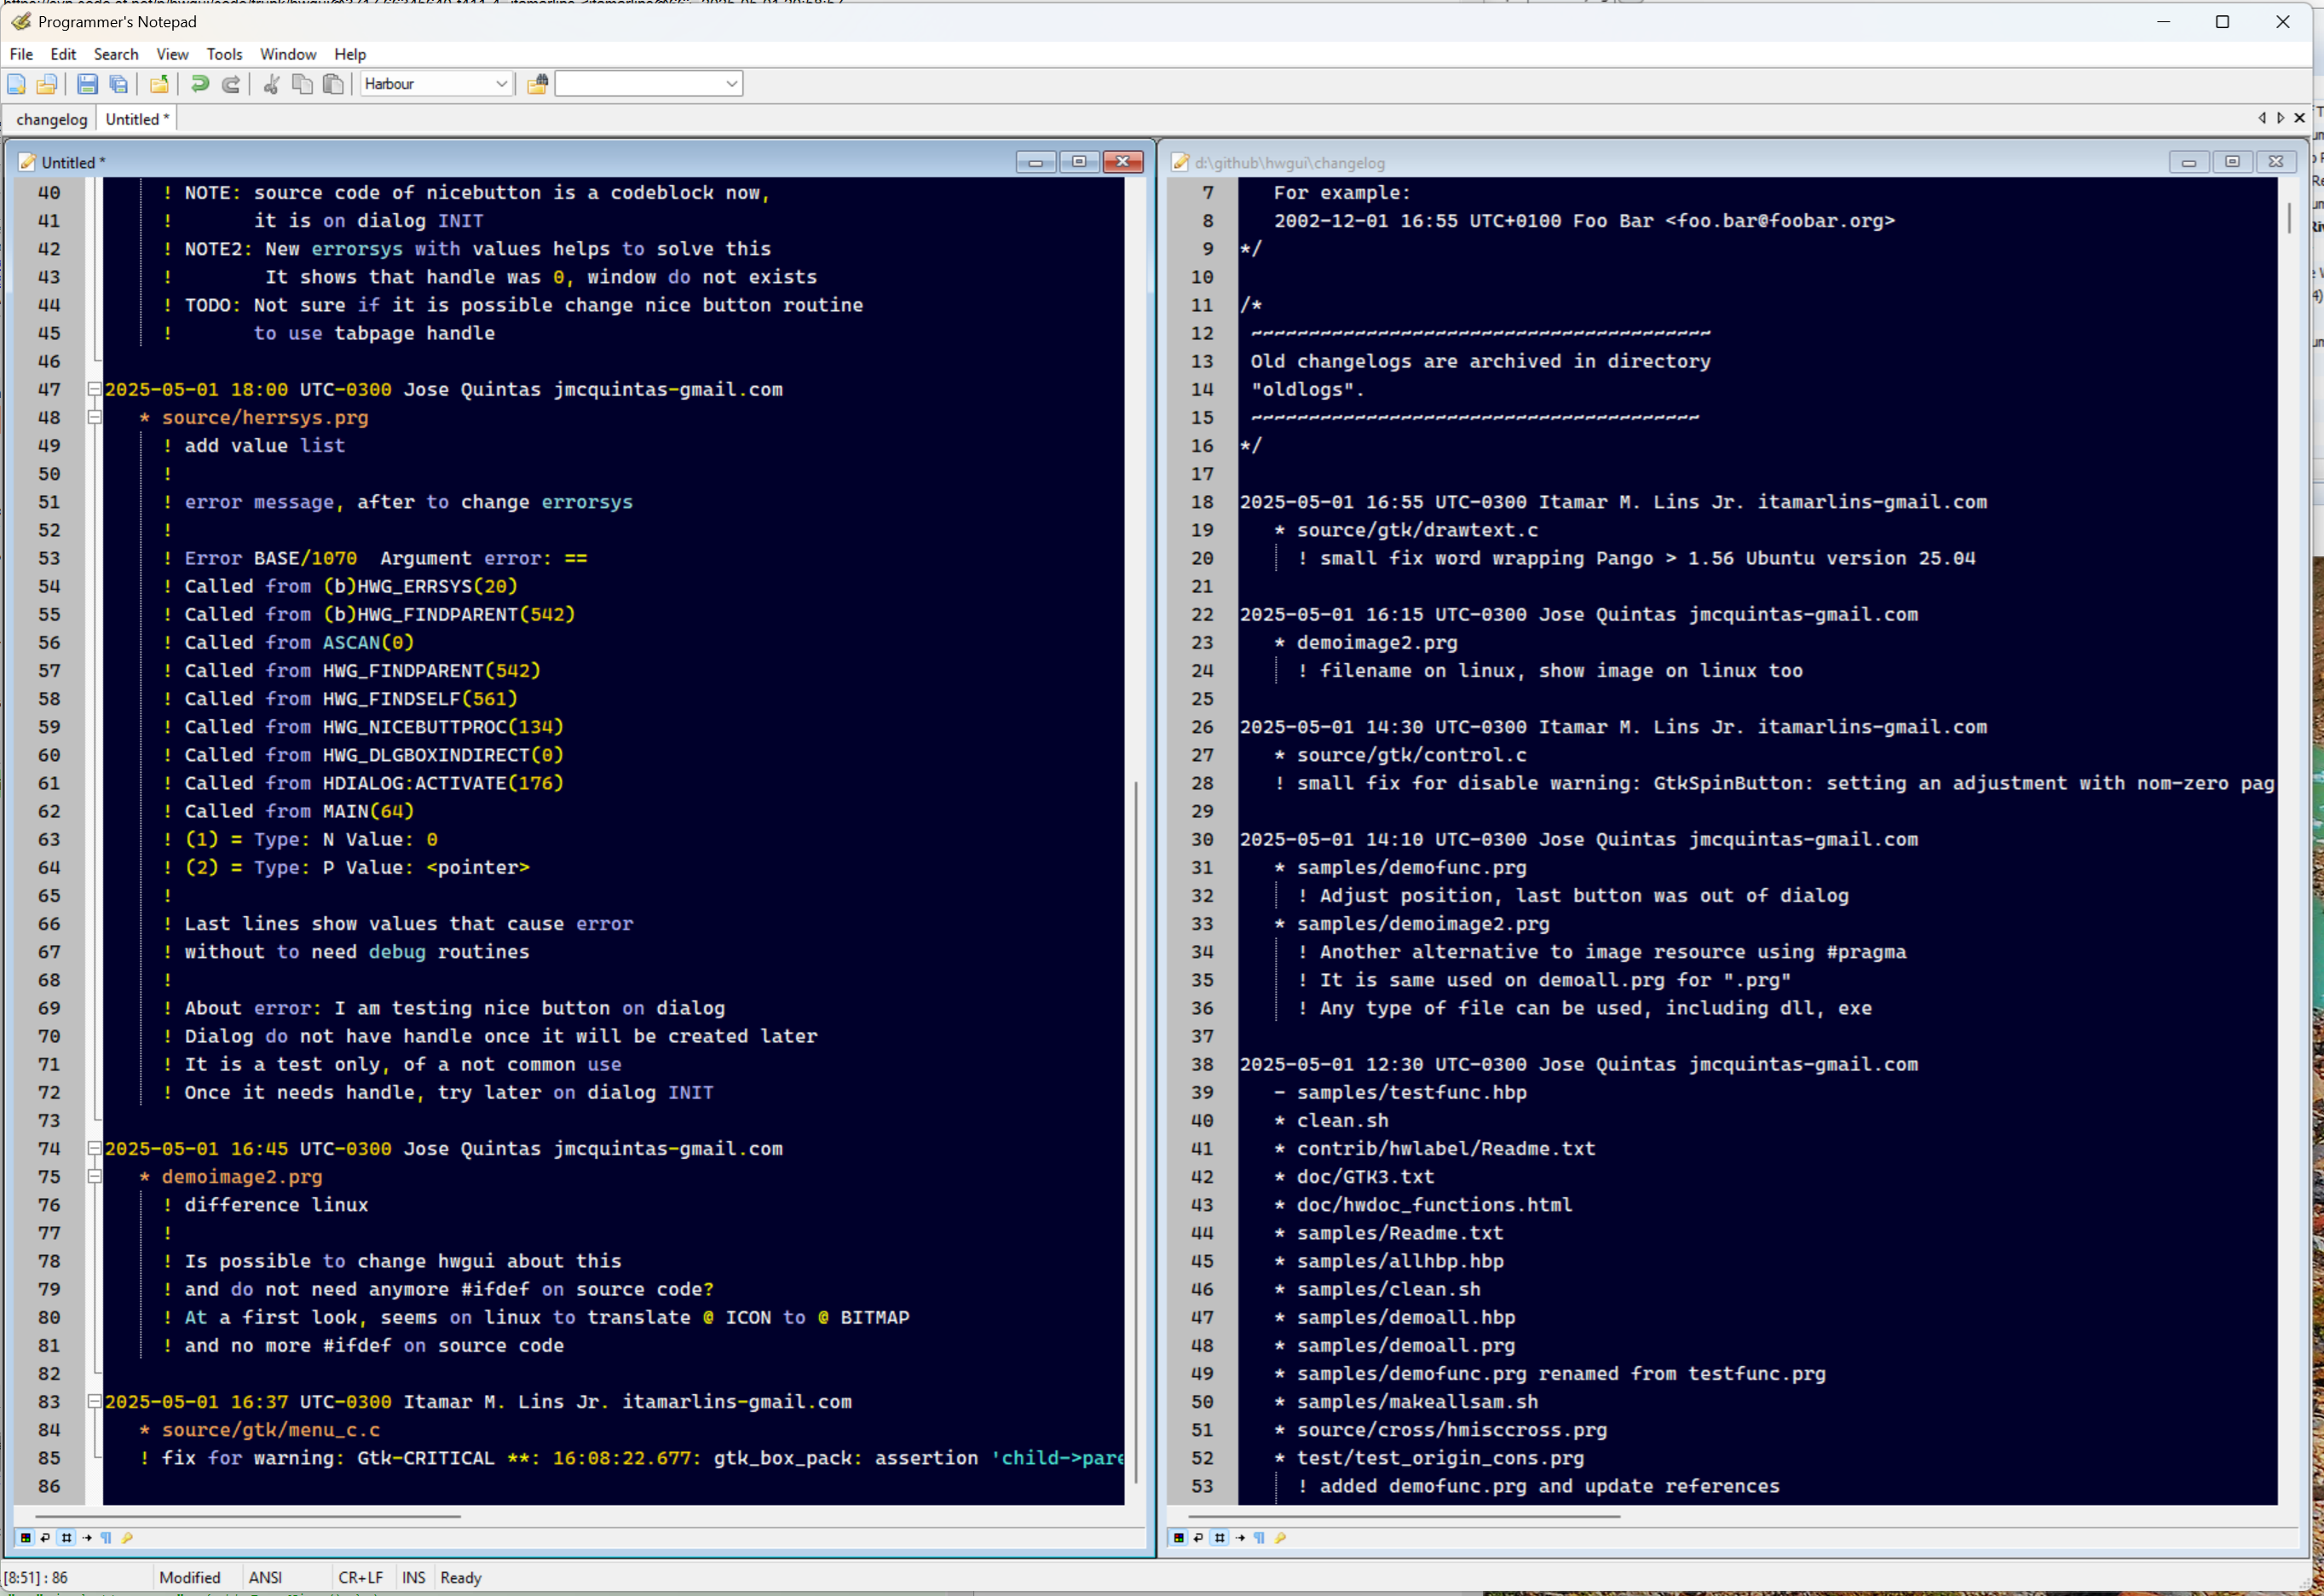Collapse fold at line 47 entry

coord(94,389)
